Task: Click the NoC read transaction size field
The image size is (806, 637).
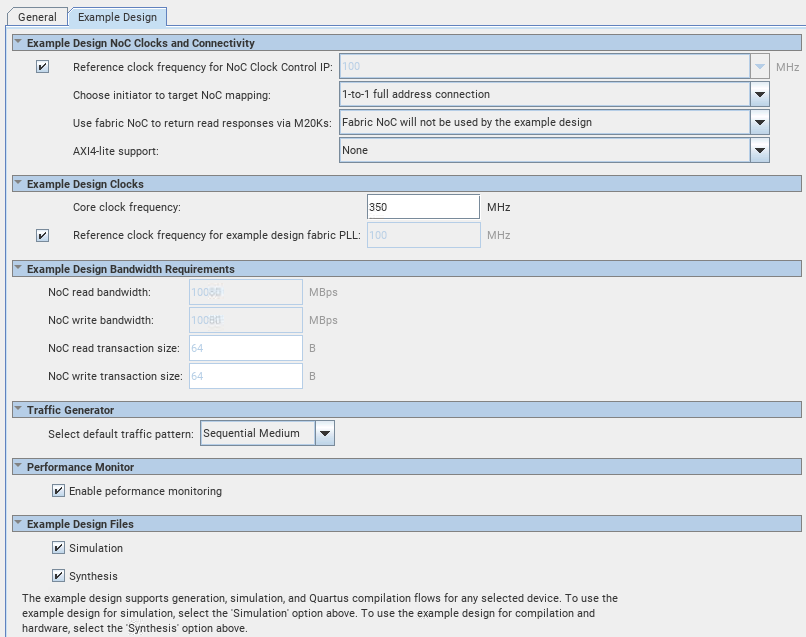Action: tap(245, 348)
